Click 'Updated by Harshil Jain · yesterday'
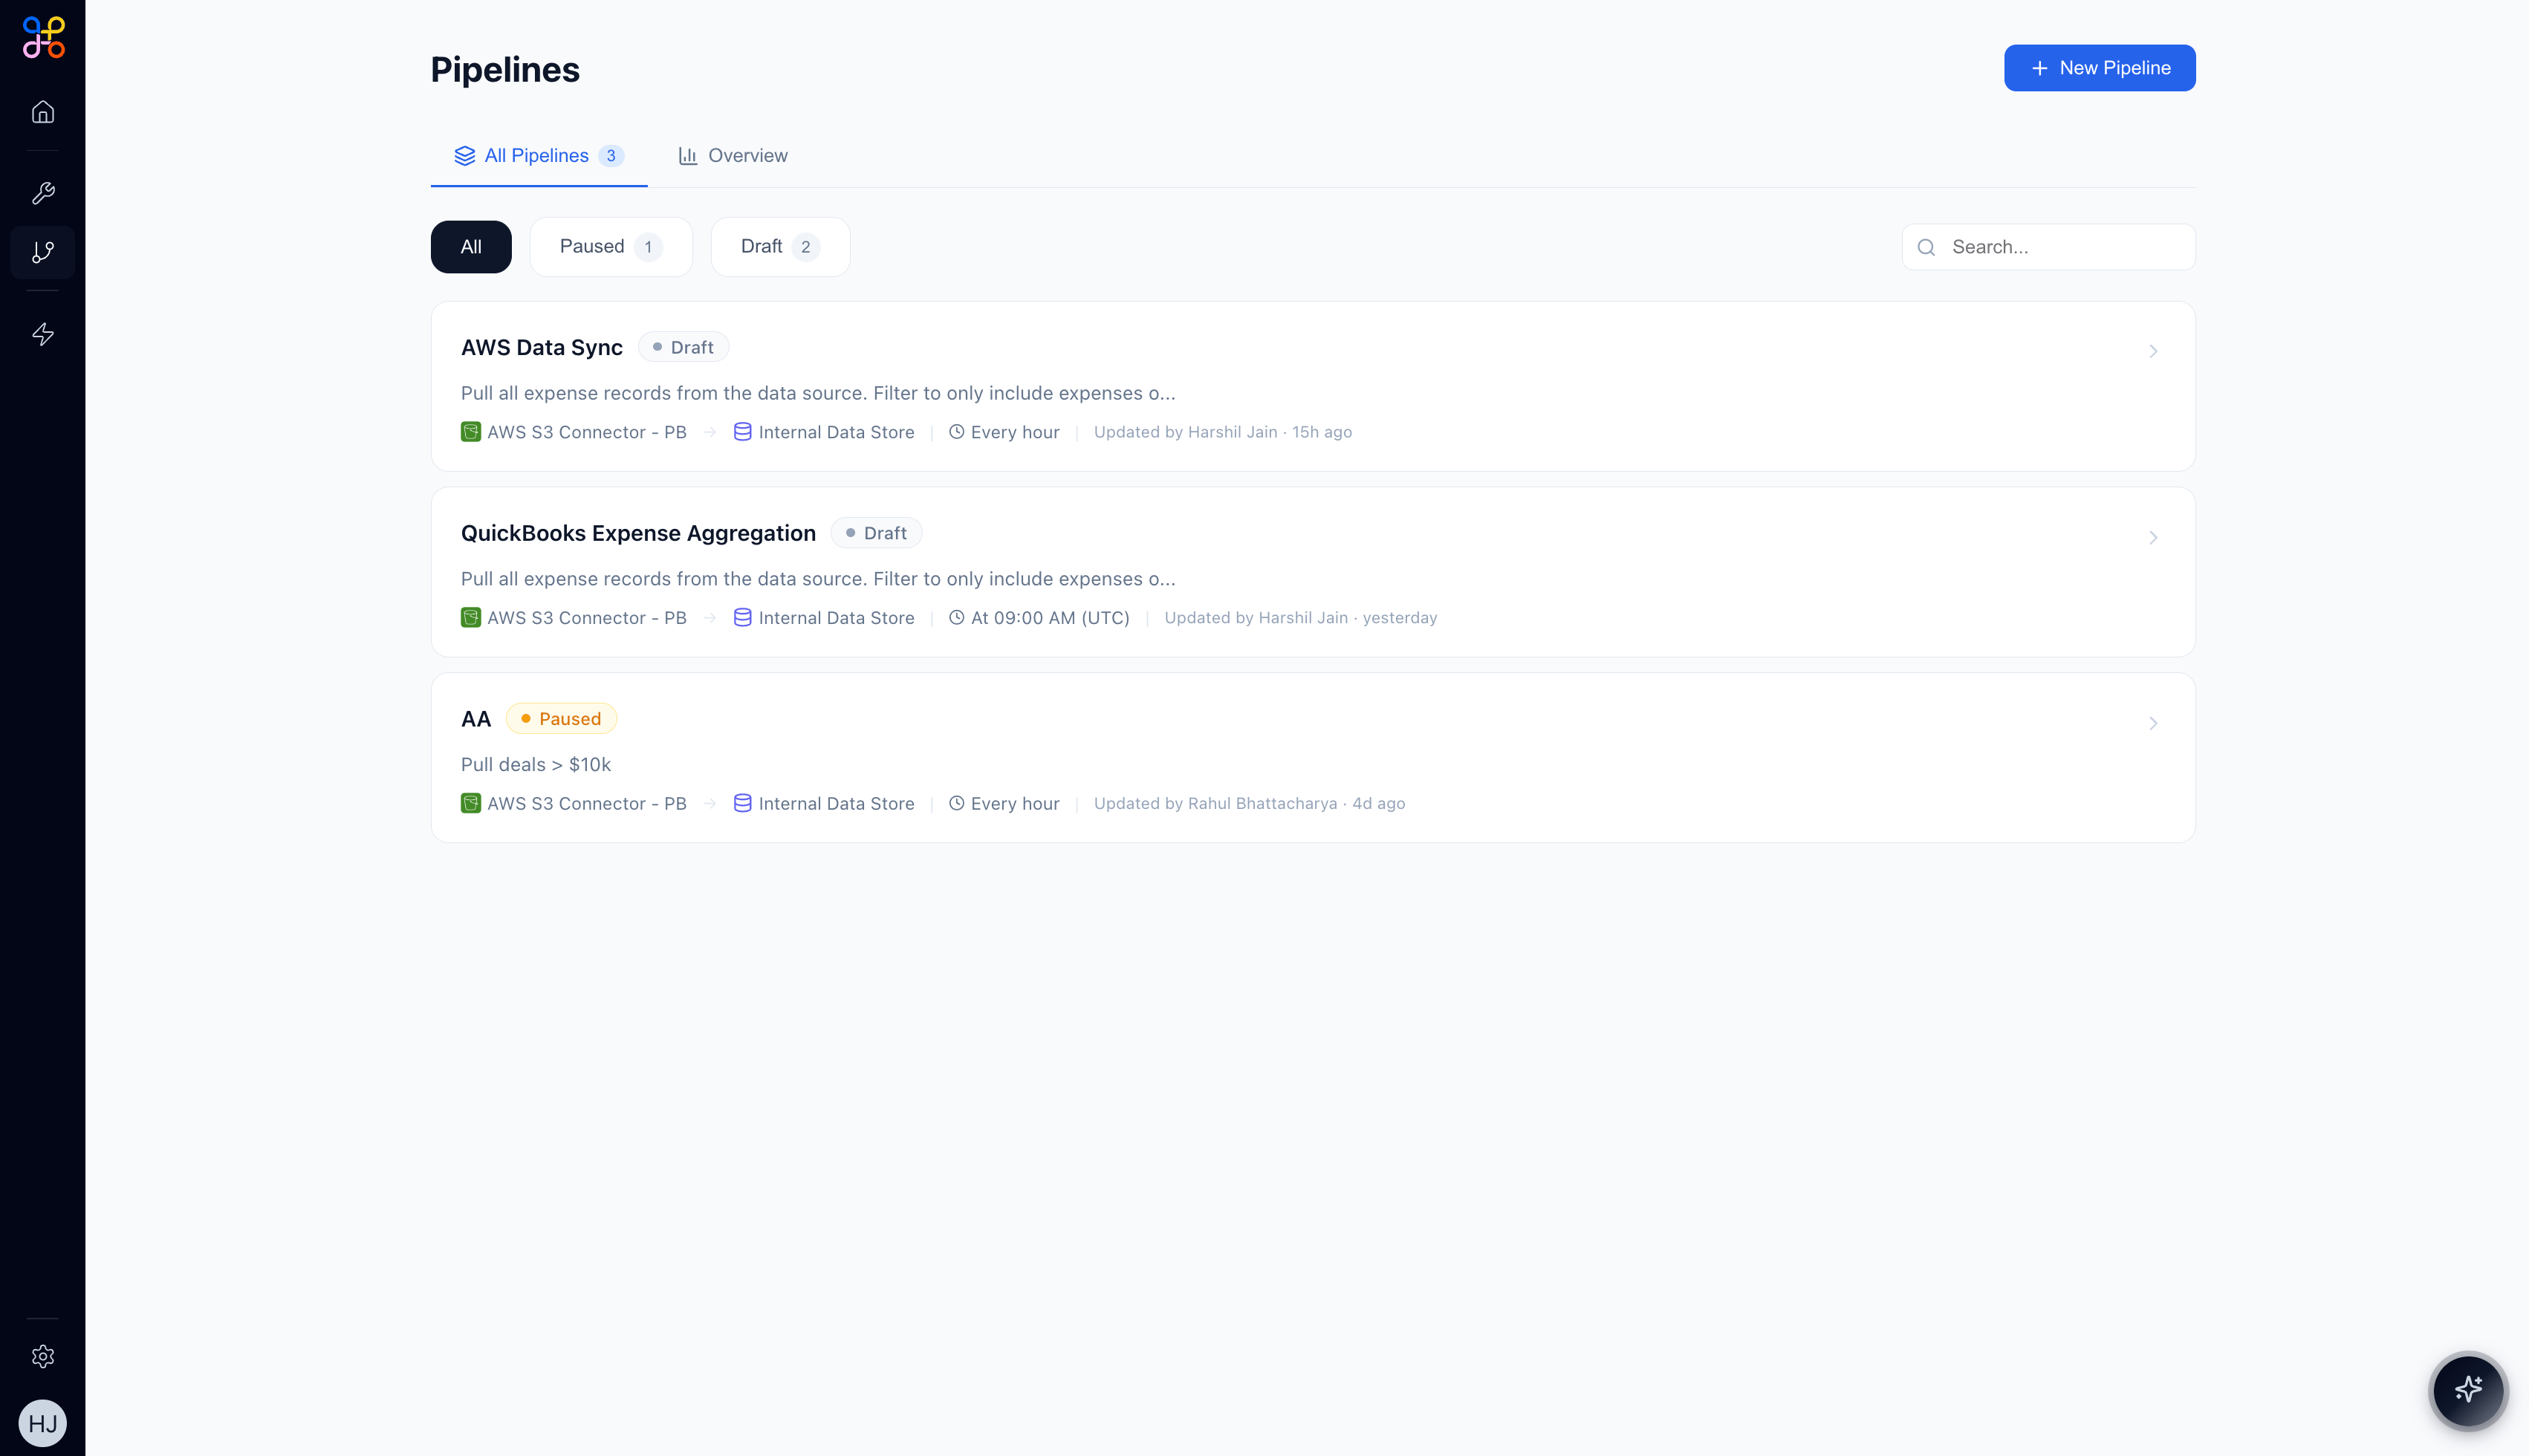The width and height of the screenshot is (2529, 1456). tap(1300, 617)
